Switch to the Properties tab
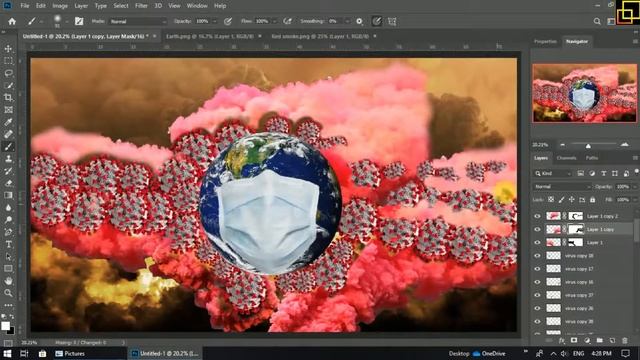This screenshot has width=640, height=360. [545, 42]
